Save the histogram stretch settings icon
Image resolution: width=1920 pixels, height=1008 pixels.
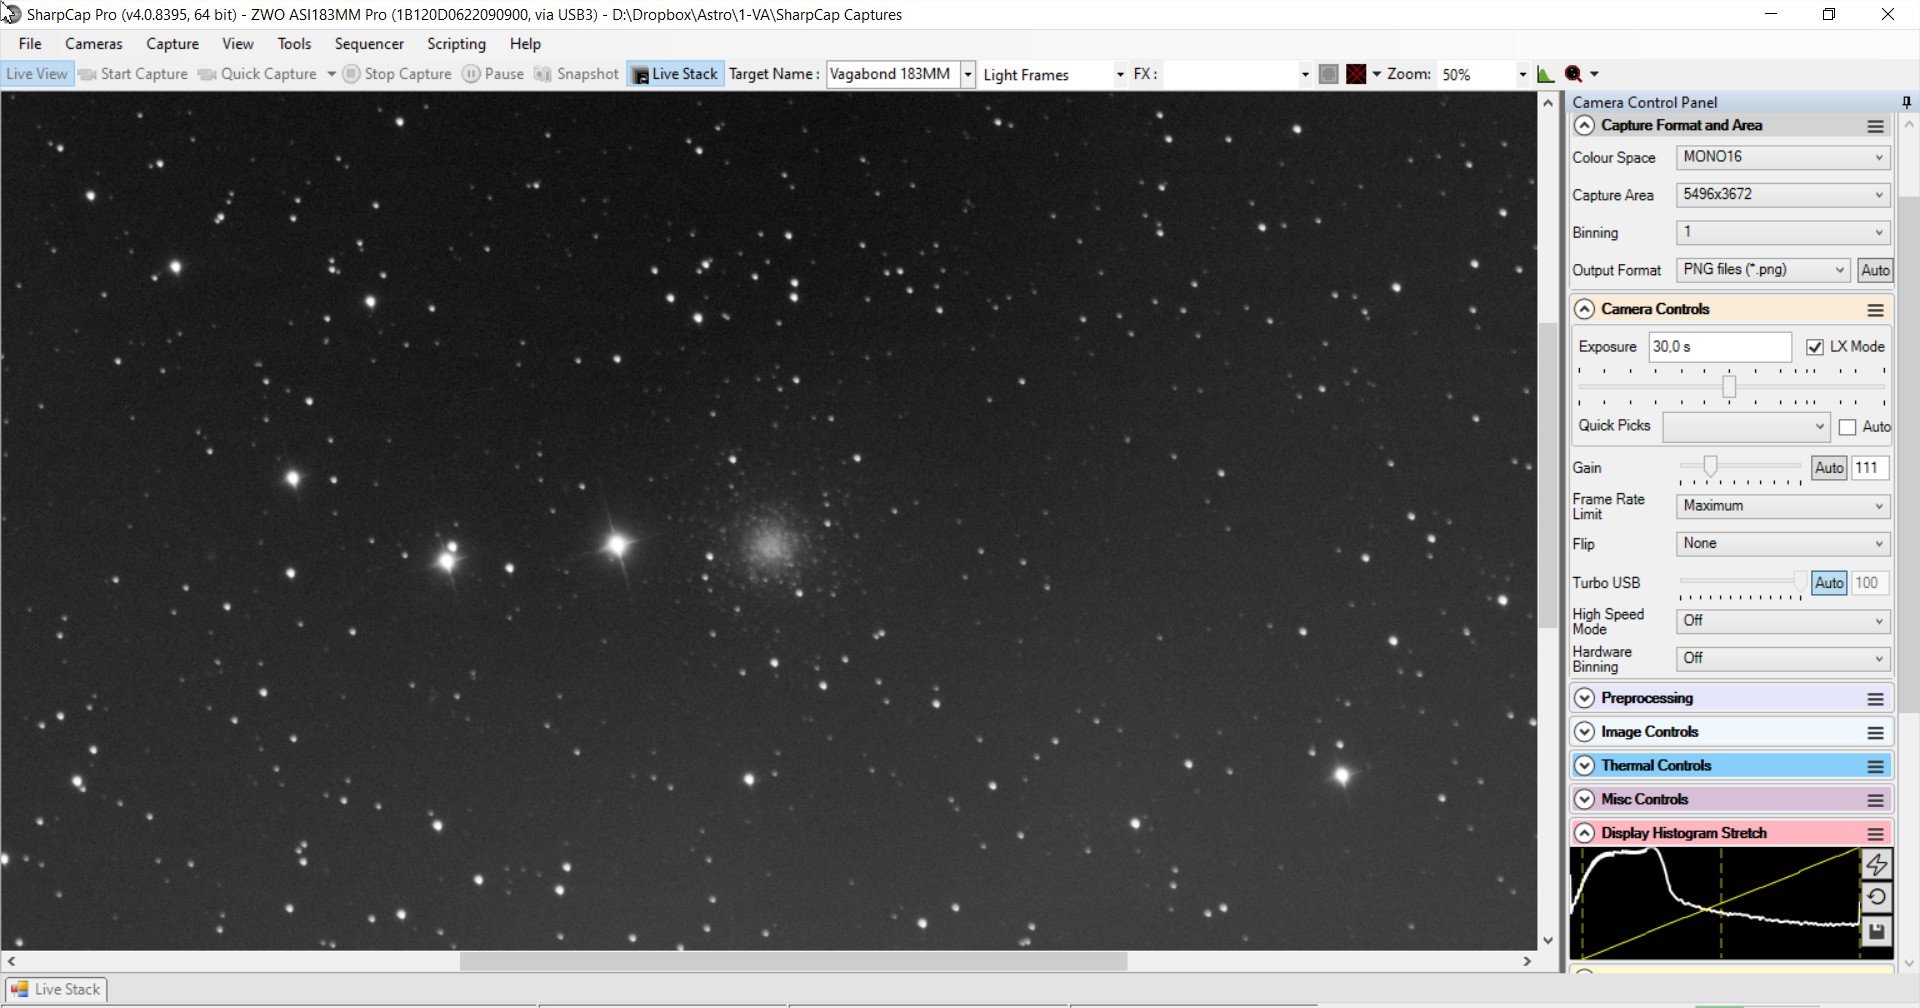point(1876,931)
